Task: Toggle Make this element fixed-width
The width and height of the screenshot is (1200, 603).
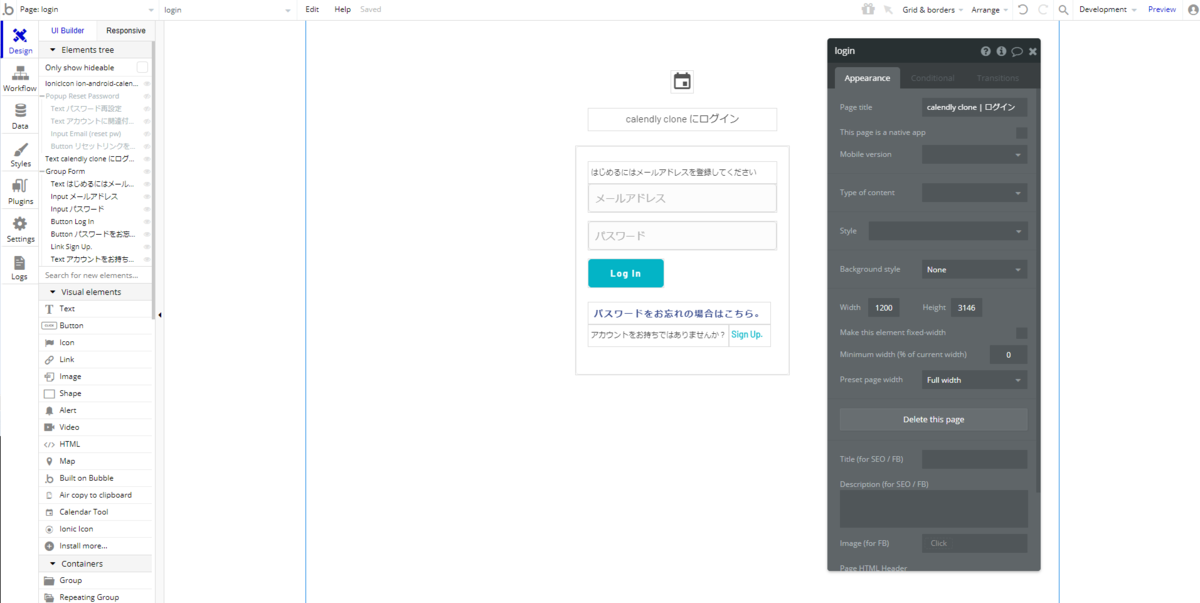Action: 1021,332
